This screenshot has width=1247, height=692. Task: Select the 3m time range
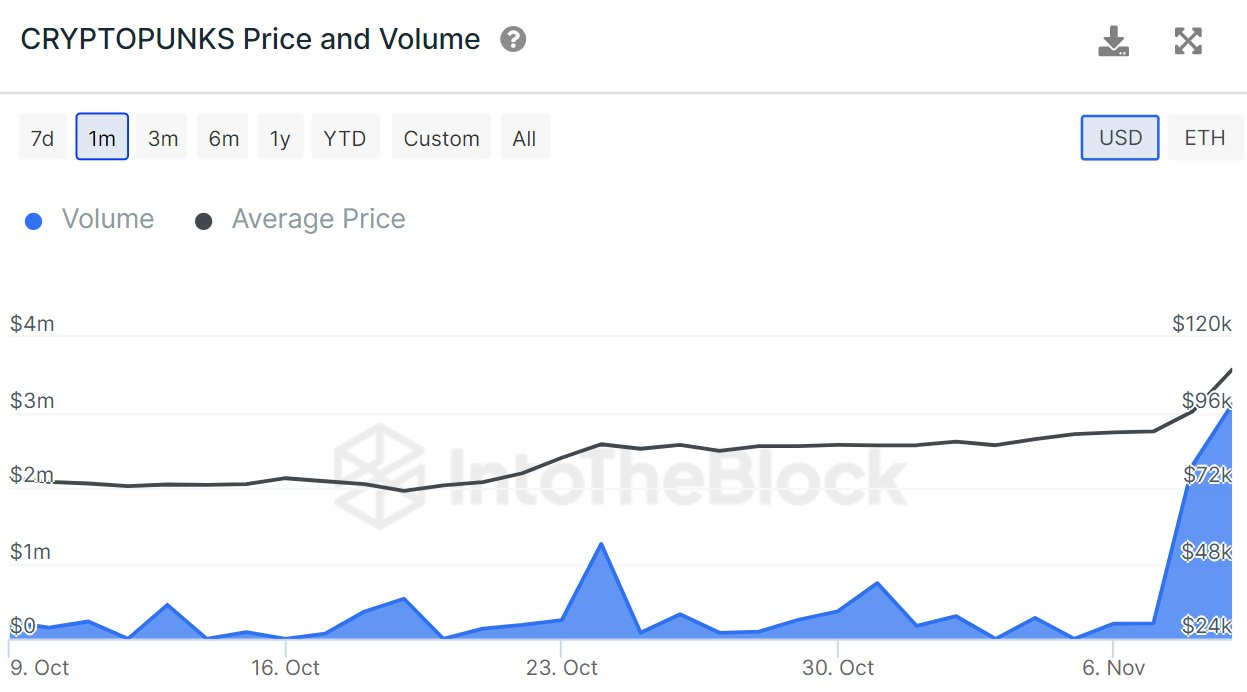163,138
